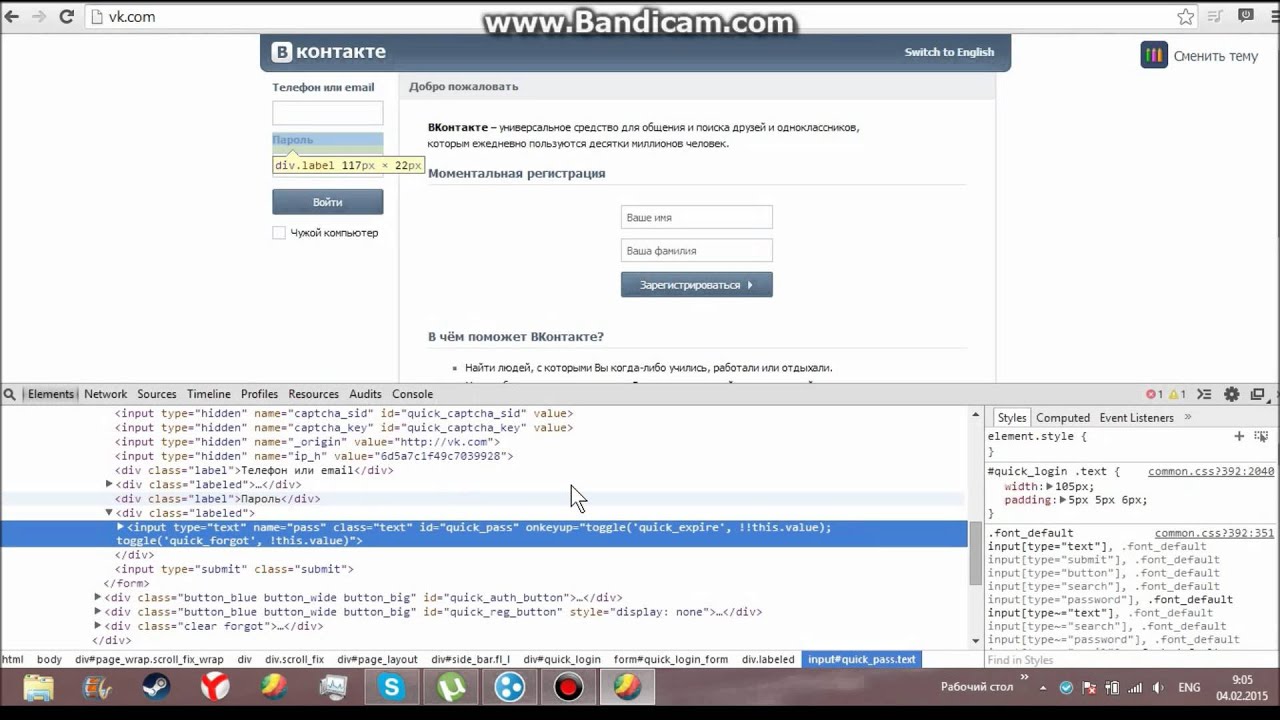Click the Elements panel scrollbar thumb

coord(975,551)
